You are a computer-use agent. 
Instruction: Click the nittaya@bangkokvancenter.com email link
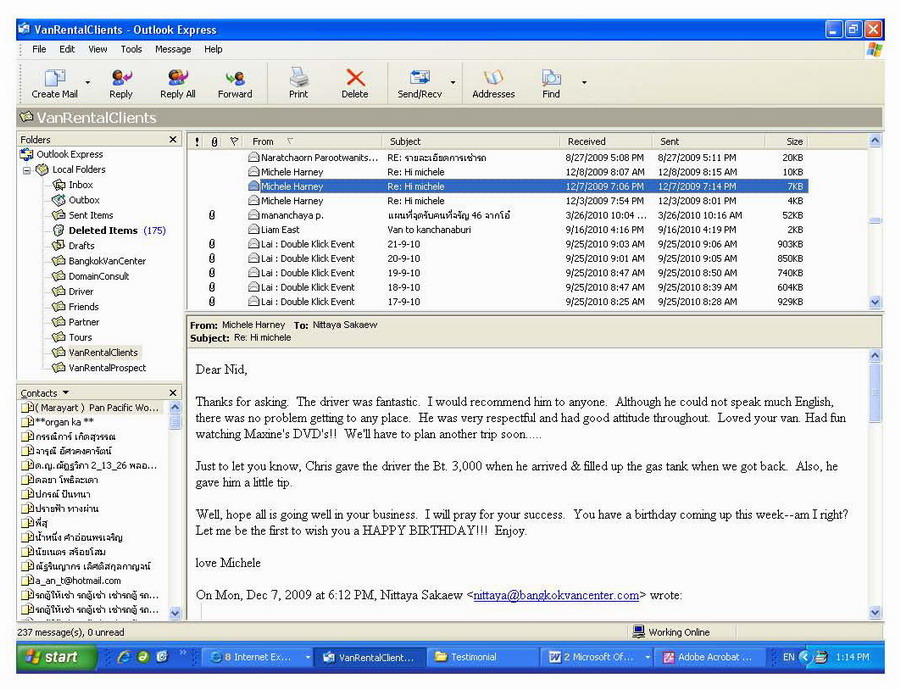[556, 595]
